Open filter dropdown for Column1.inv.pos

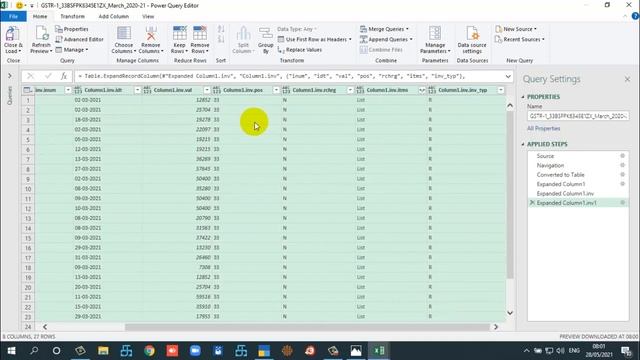[276, 90]
